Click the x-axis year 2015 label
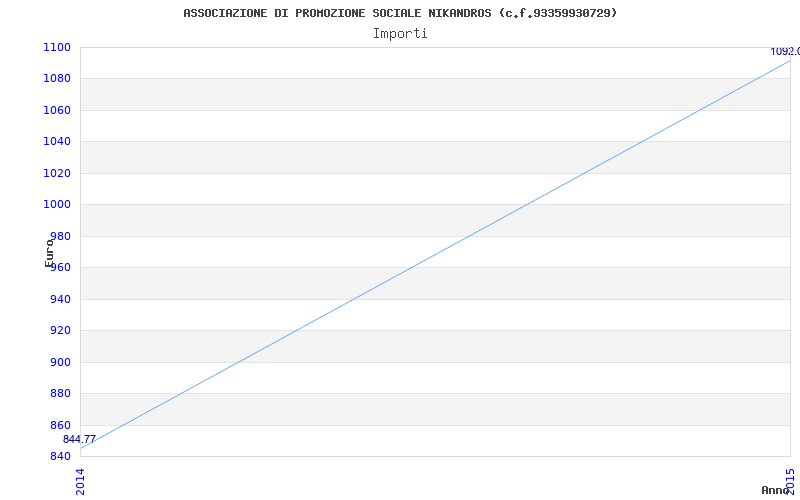Viewport: 800px width, 500px height. [790, 482]
